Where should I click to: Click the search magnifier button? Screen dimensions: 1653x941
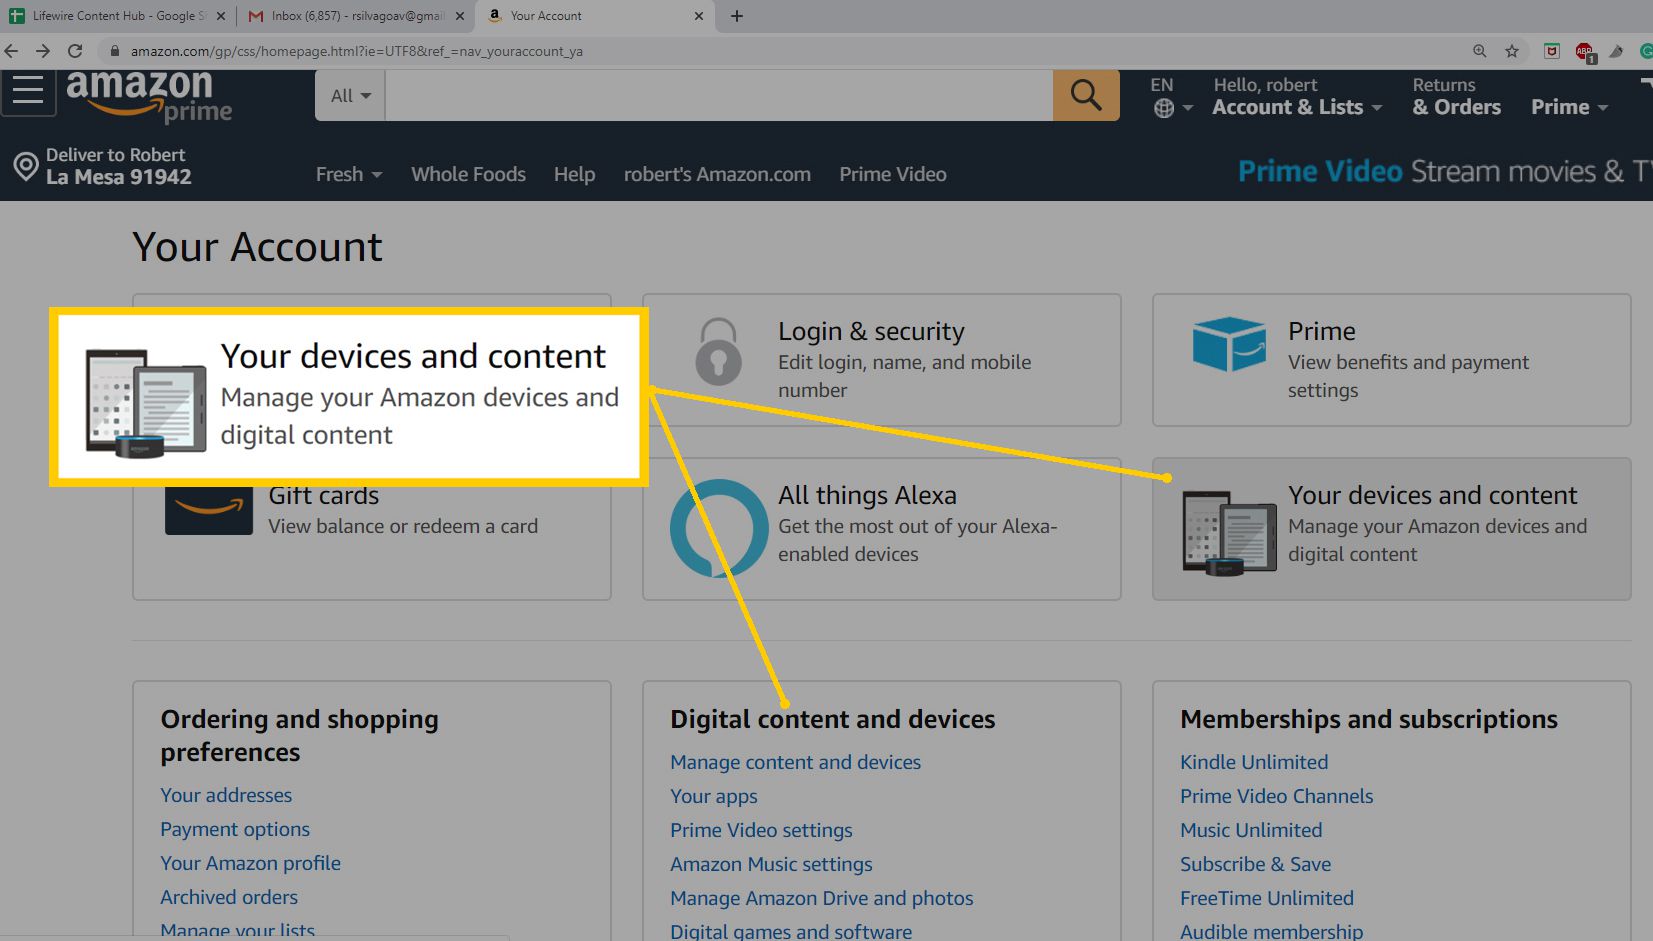click(1086, 95)
